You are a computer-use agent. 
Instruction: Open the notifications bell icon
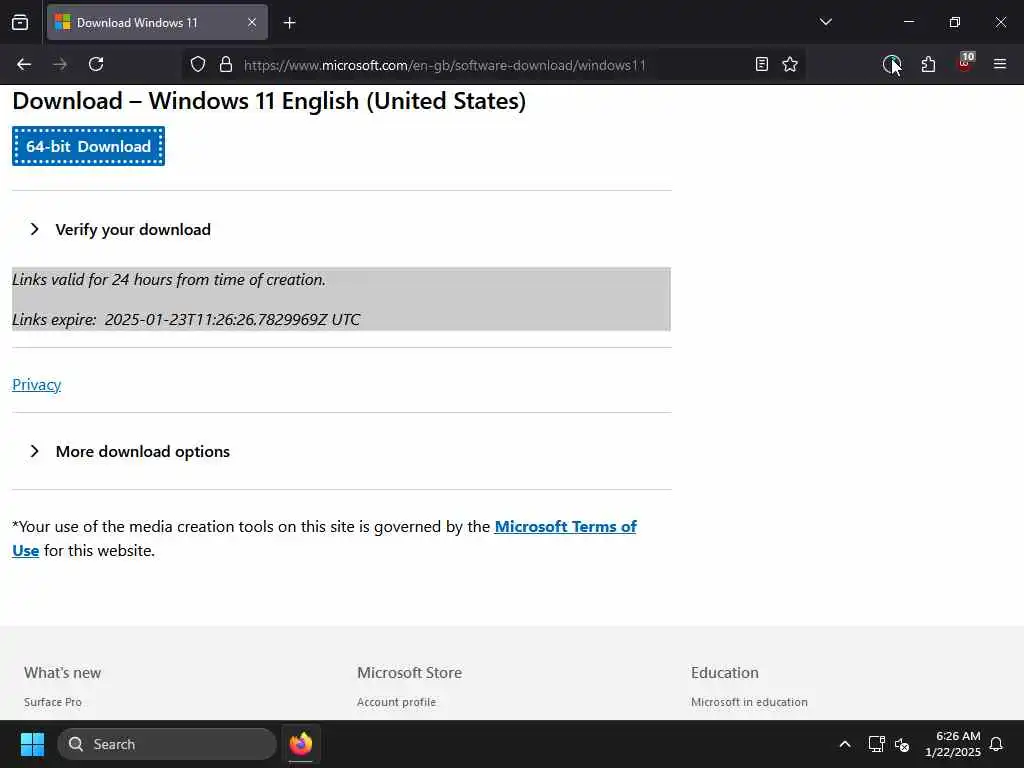[996, 744]
